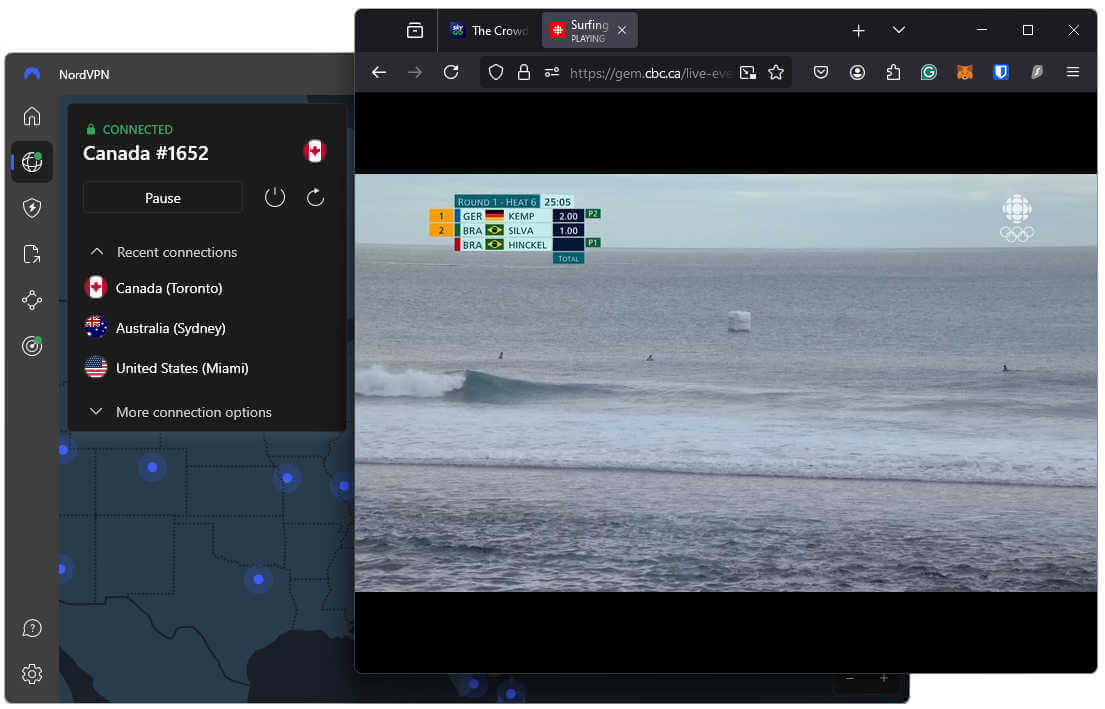This screenshot has height=709, width=1105.
Task: Open tracking protection shield in address bar
Action: coord(495,73)
